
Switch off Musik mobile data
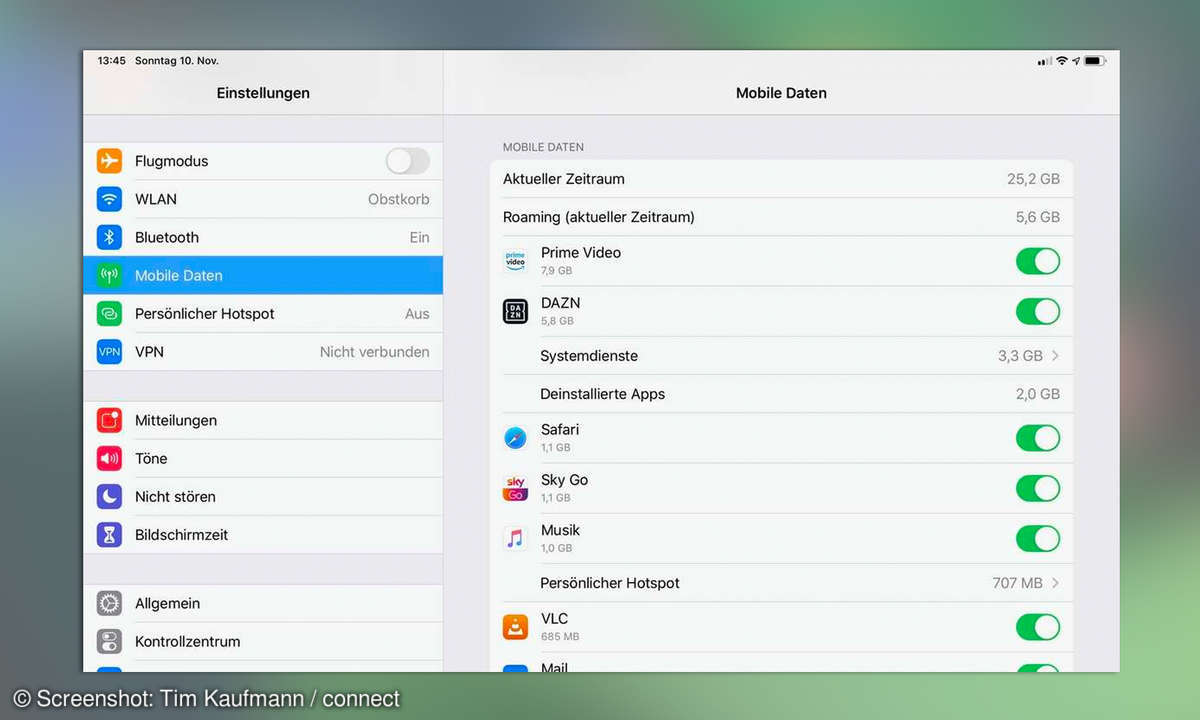click(x=1038, y=539)
